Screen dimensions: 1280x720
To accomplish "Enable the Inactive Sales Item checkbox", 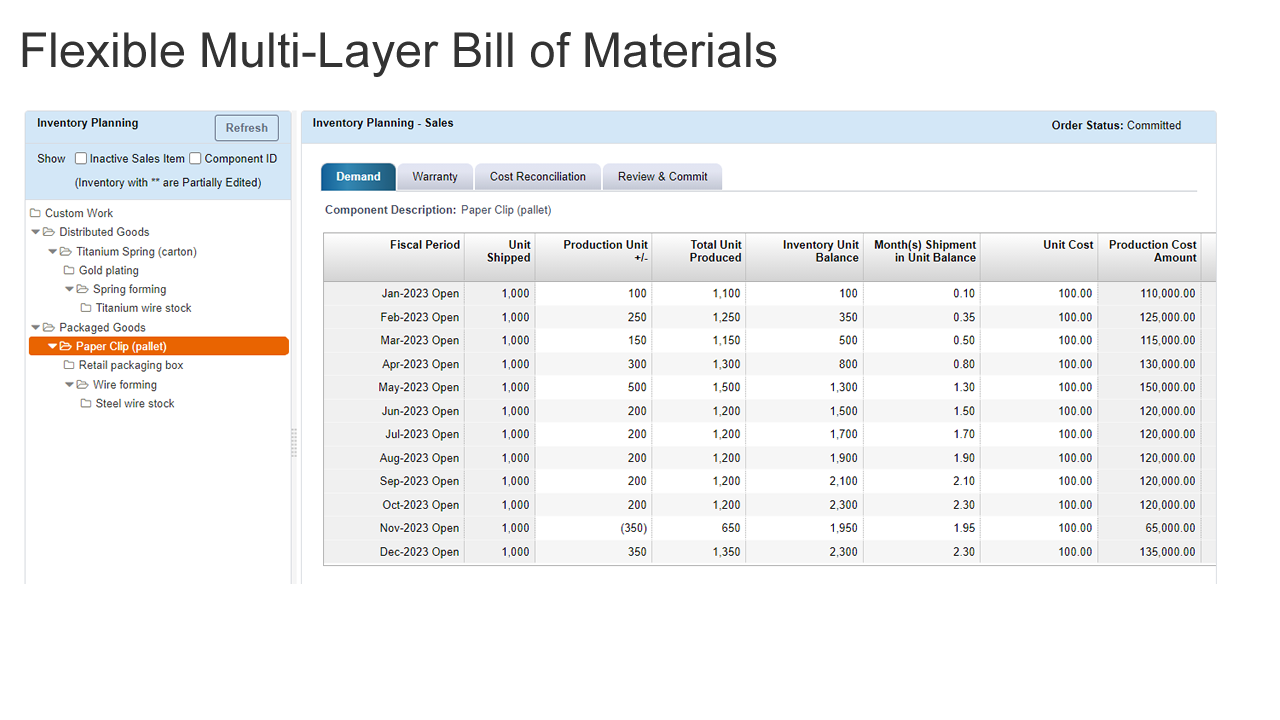I will pos(81,158).
